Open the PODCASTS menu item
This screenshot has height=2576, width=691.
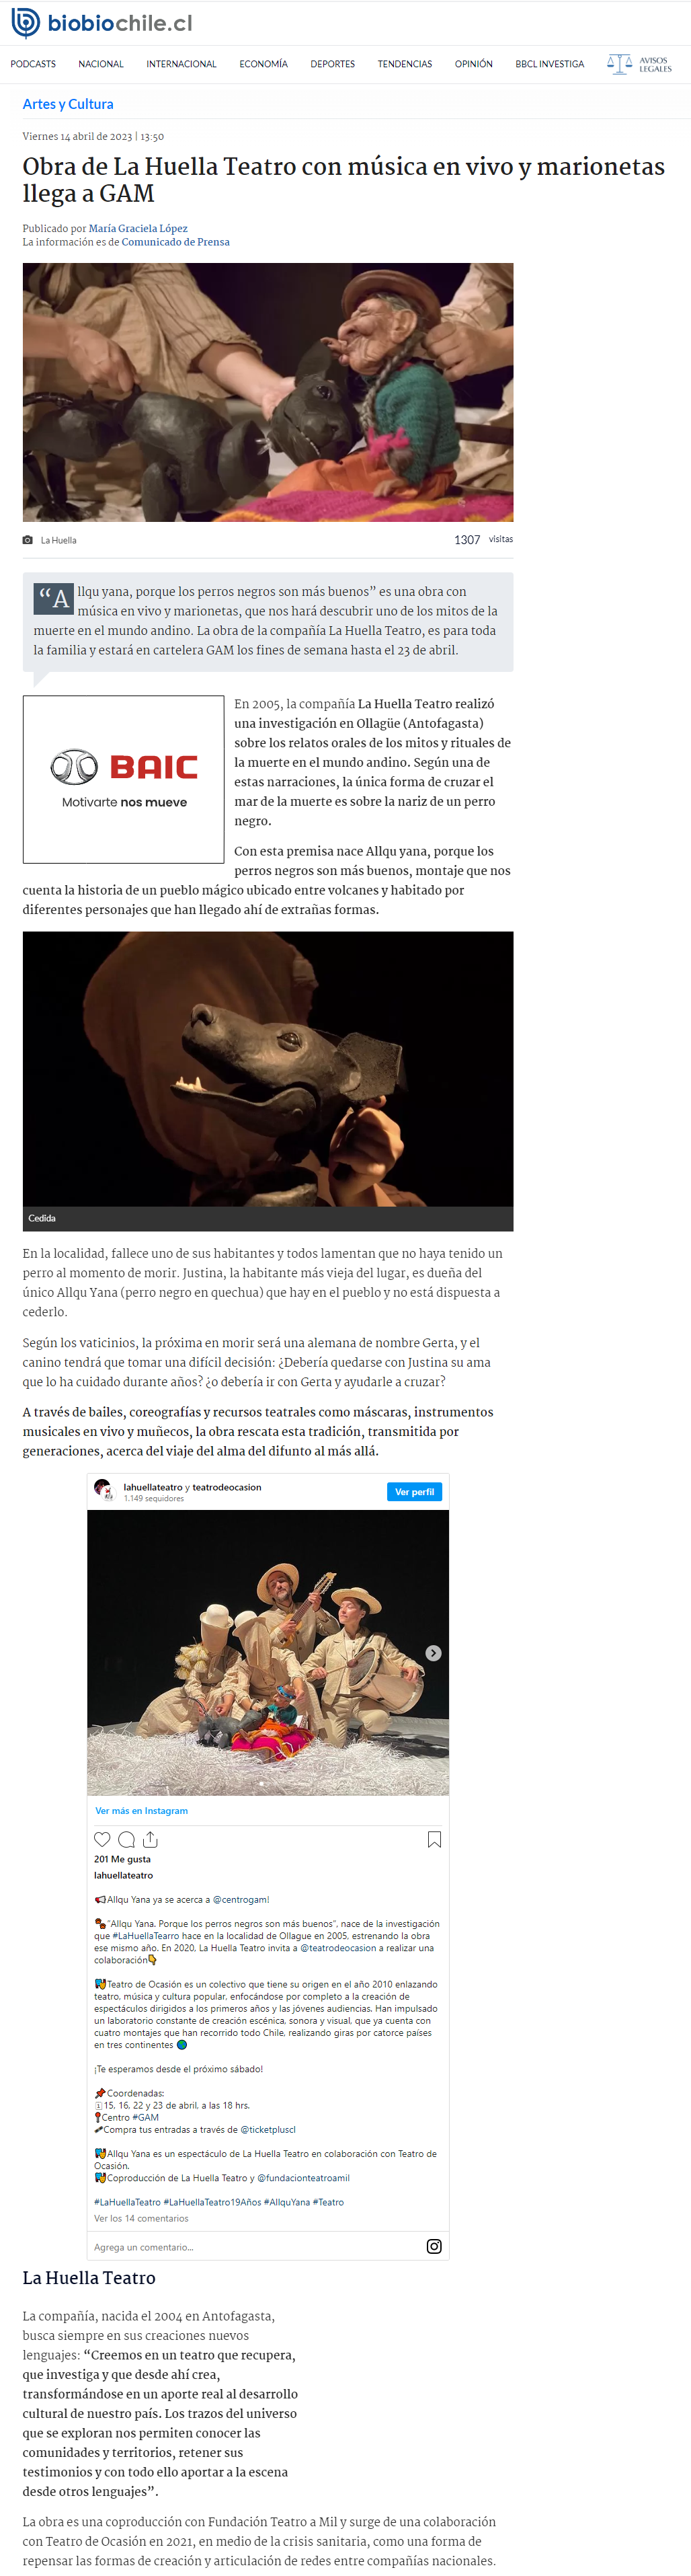click(33, 64)
